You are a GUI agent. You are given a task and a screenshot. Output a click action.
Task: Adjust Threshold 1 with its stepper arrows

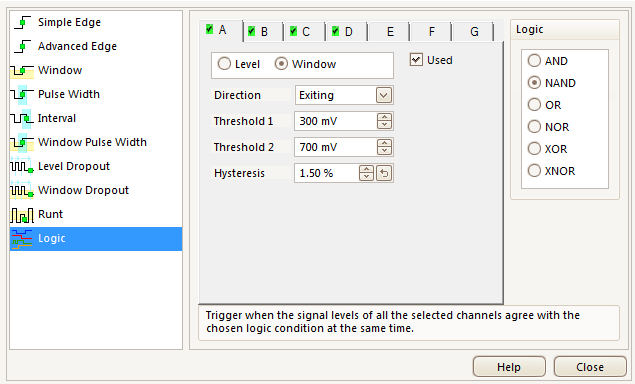384,121
